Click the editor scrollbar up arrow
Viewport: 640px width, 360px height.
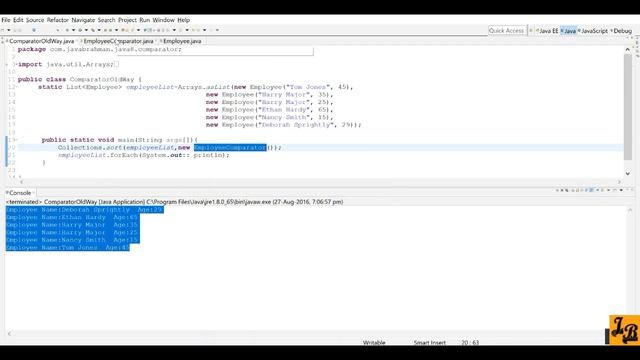coord(627,49)
